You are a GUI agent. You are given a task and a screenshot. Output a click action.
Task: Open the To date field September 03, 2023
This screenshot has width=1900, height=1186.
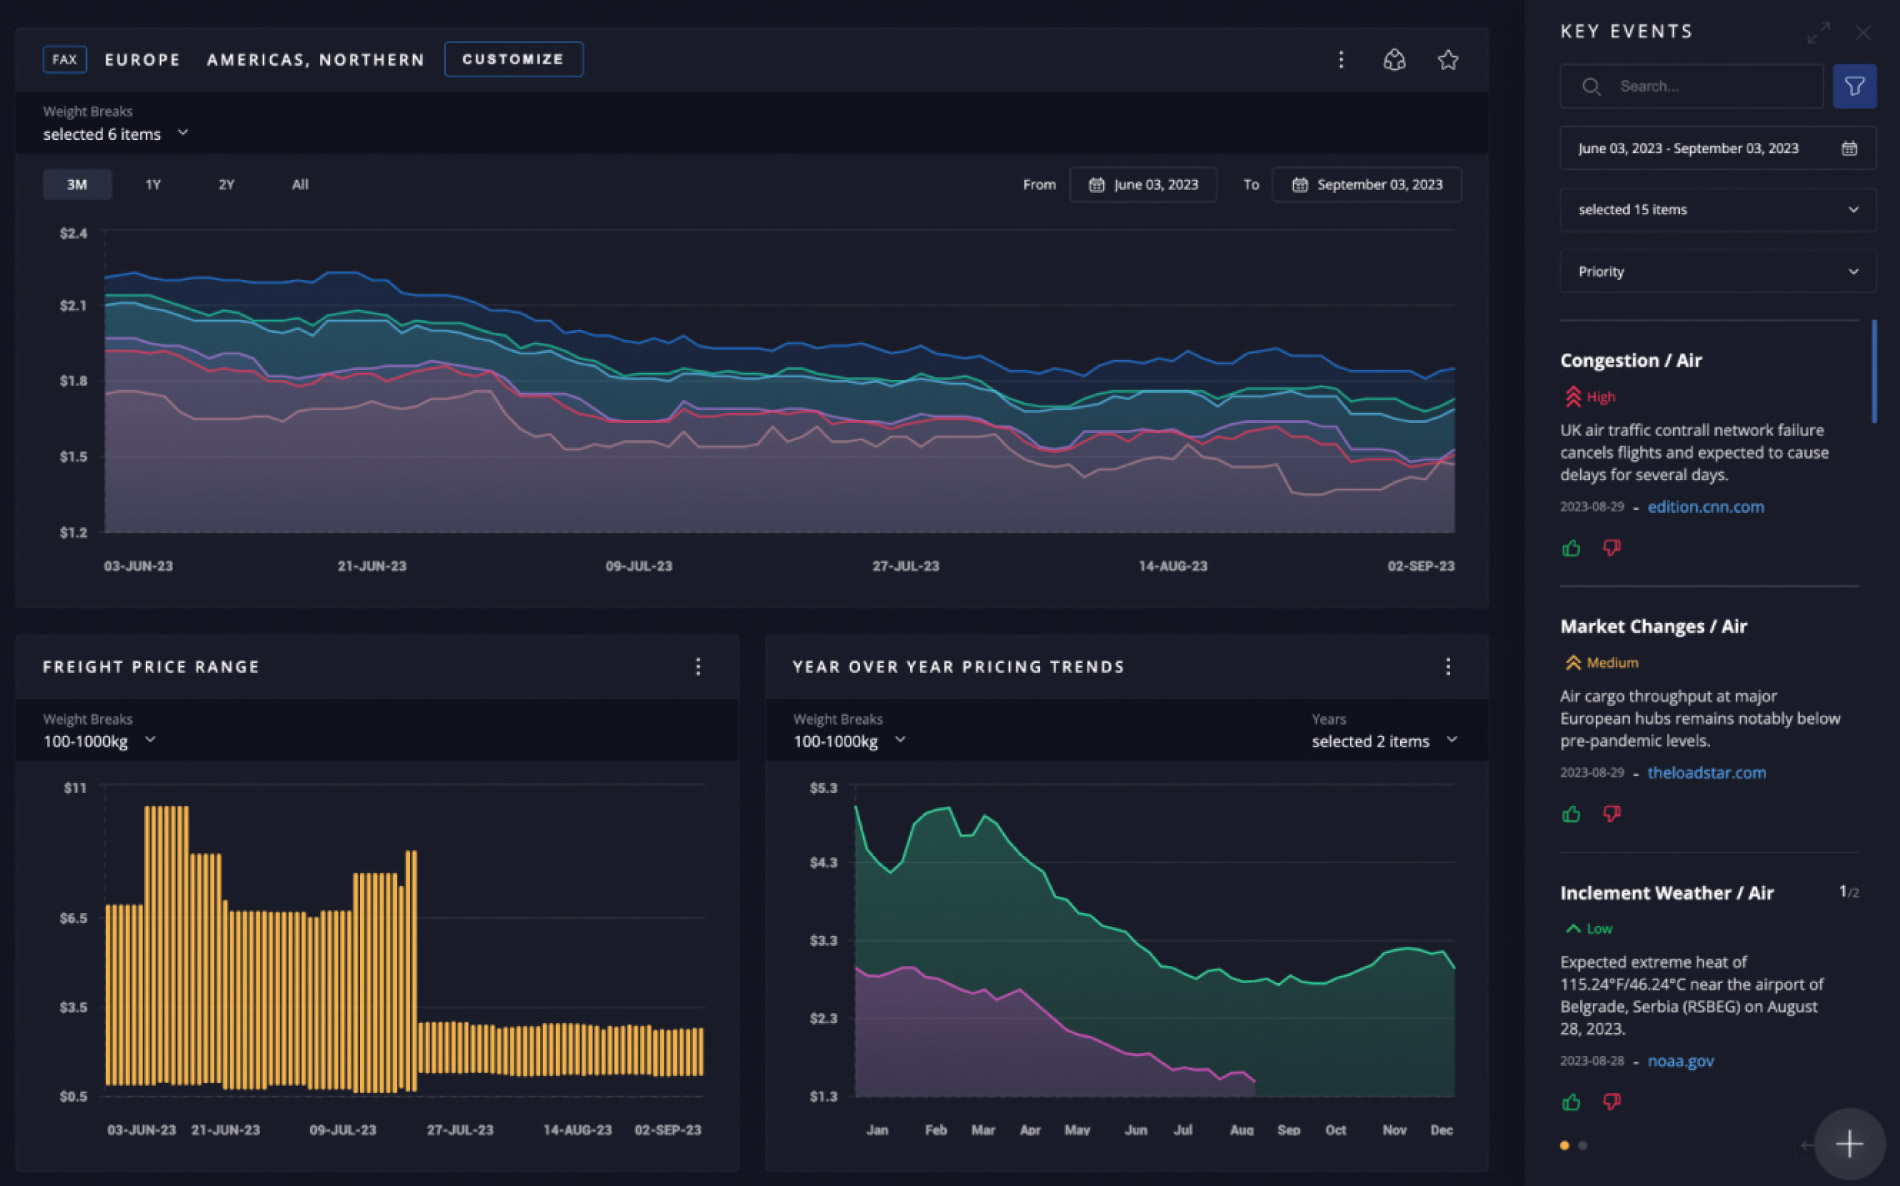point(1366,185)
